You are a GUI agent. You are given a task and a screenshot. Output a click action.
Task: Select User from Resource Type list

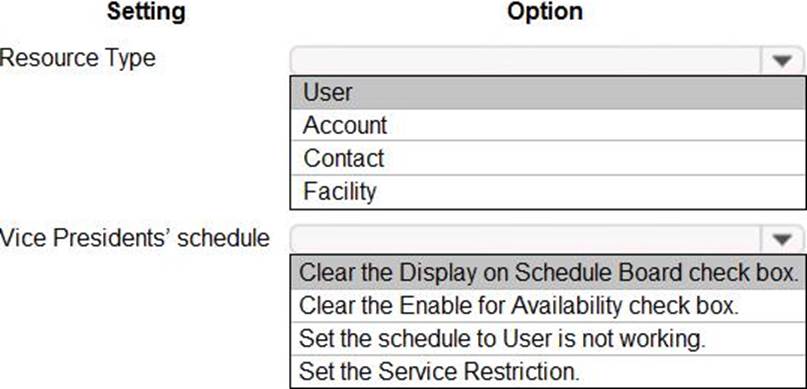[x=548, y=93]
